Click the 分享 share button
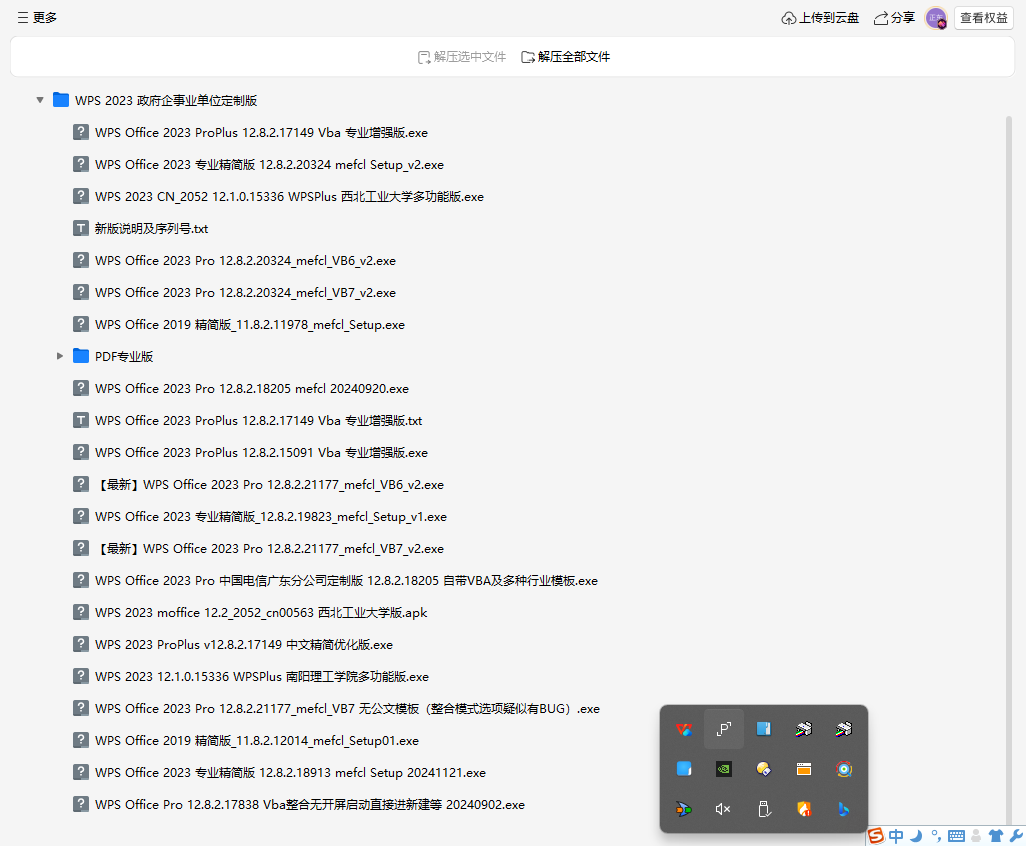The width and height of the screenshot is (1026, 846). coord(894,18)
